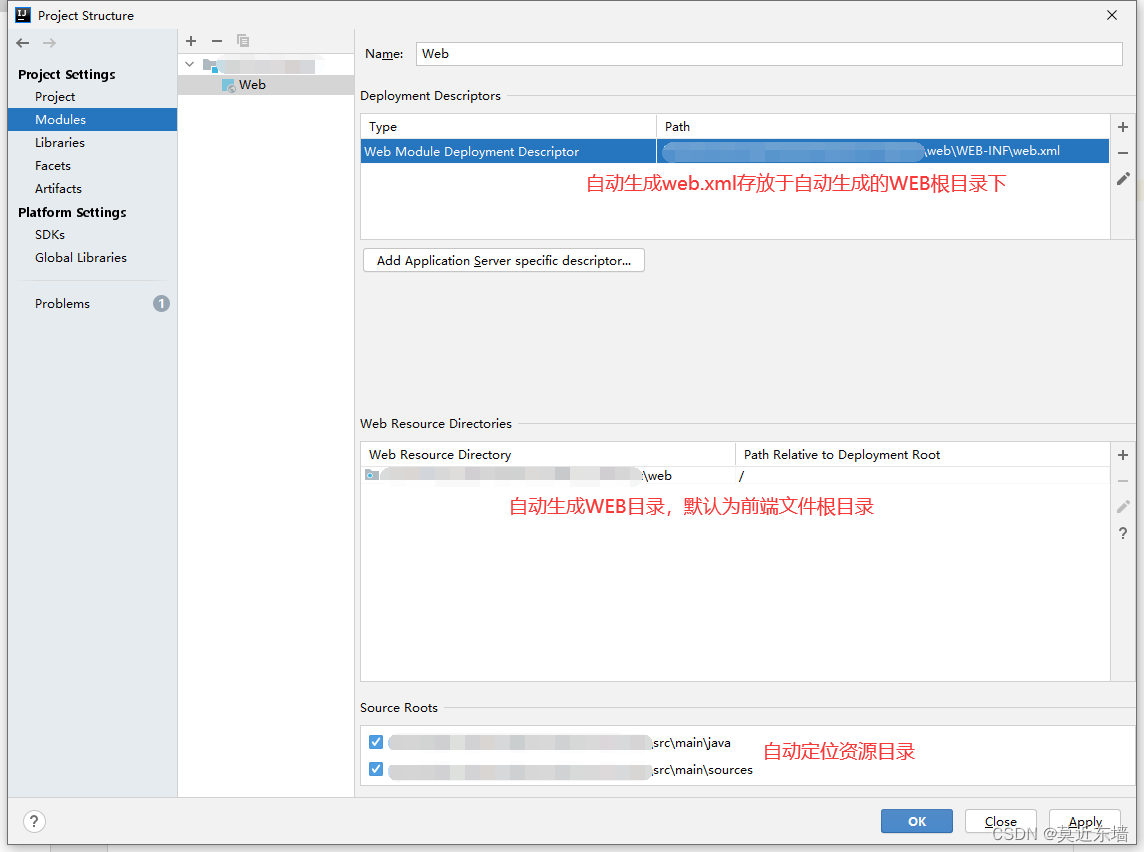Click the src\main\java path text
Screen dimensions: 1144x852
tap(691, 743)
